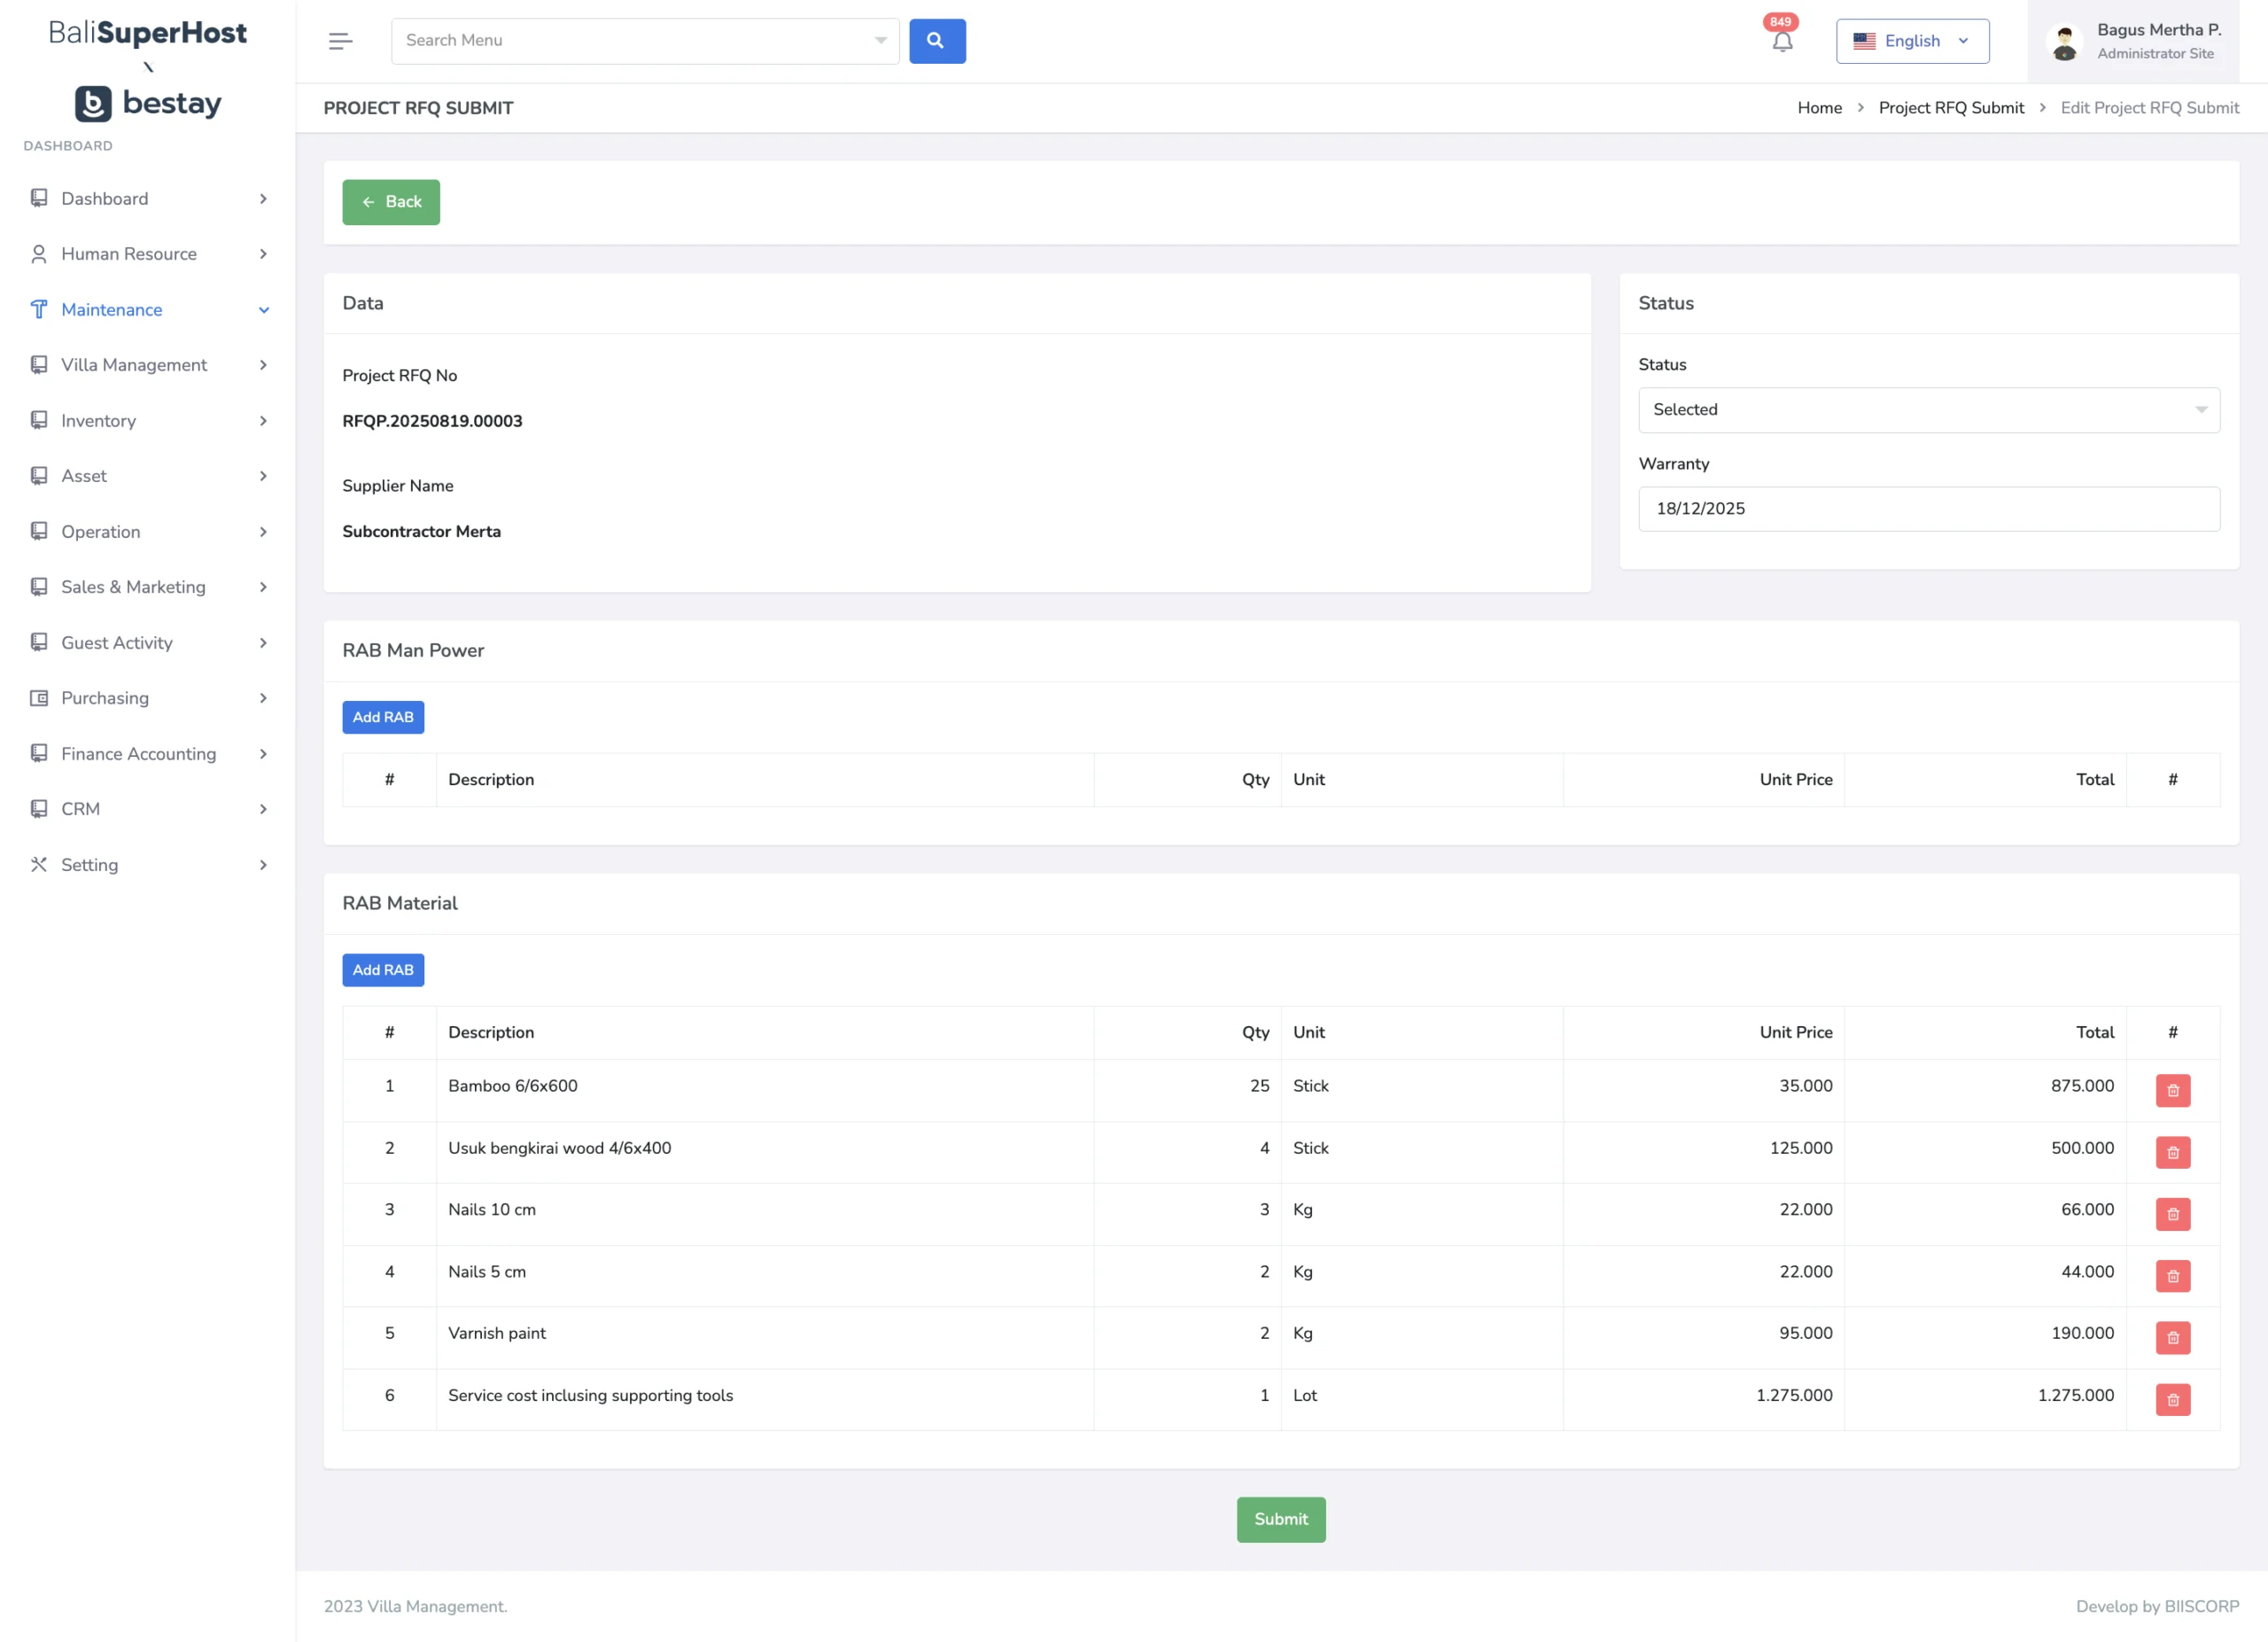Open the CRM menu item
2268x1642 pixels.
pos(148,809)
